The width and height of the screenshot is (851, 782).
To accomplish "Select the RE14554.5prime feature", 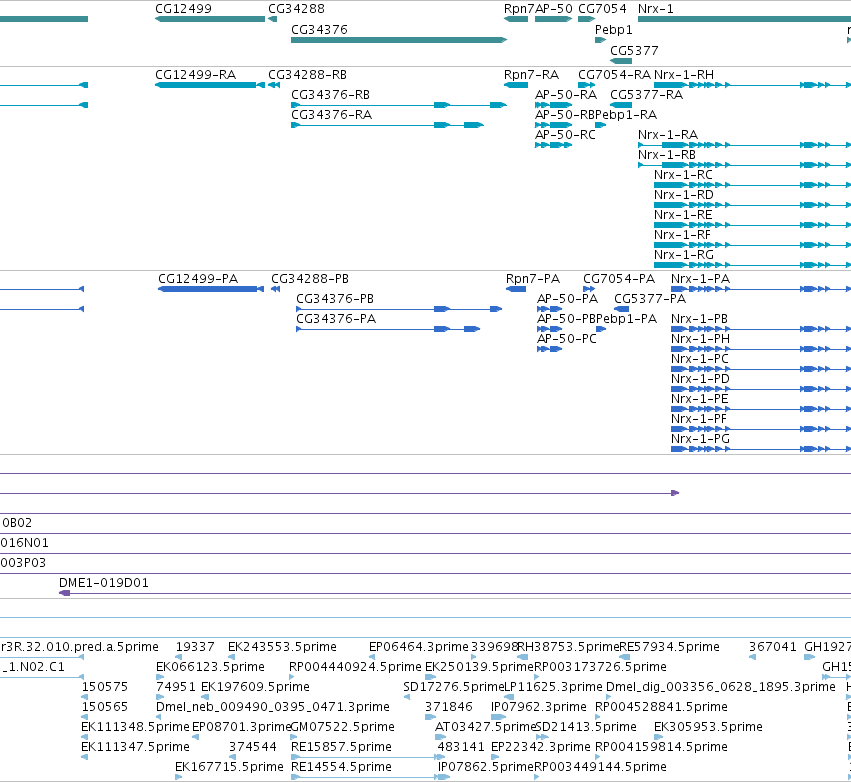I will [x=341, y=767].
